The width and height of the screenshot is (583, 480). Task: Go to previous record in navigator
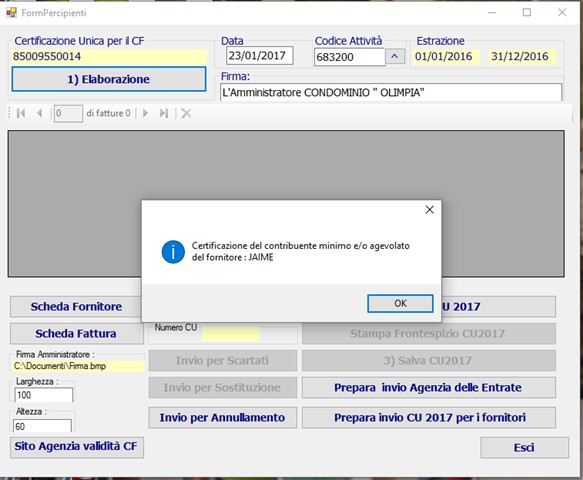coord(39,113)
